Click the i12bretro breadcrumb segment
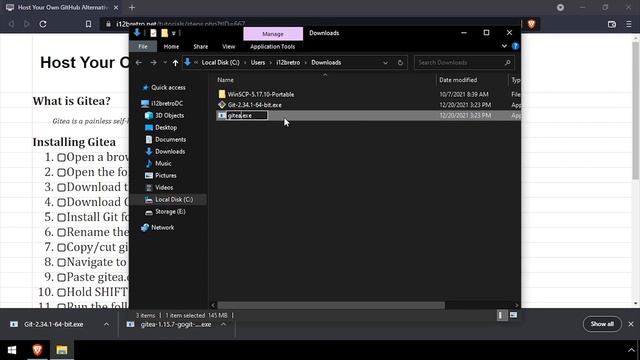 [288, 62]
